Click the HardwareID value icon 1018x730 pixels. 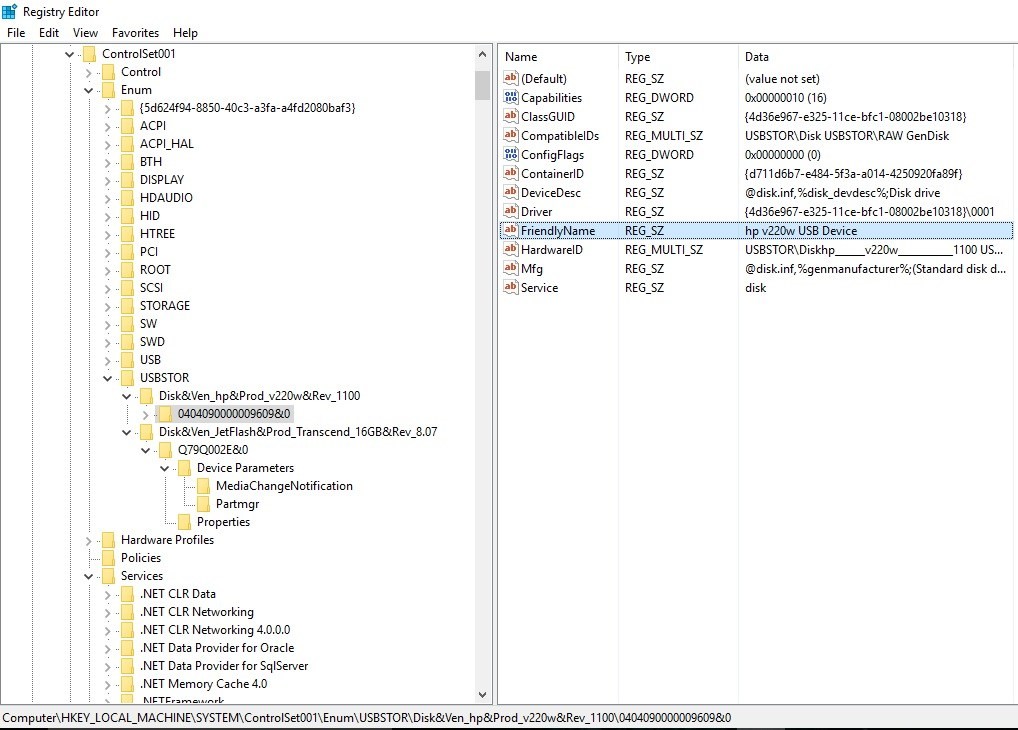pos(510,250)
